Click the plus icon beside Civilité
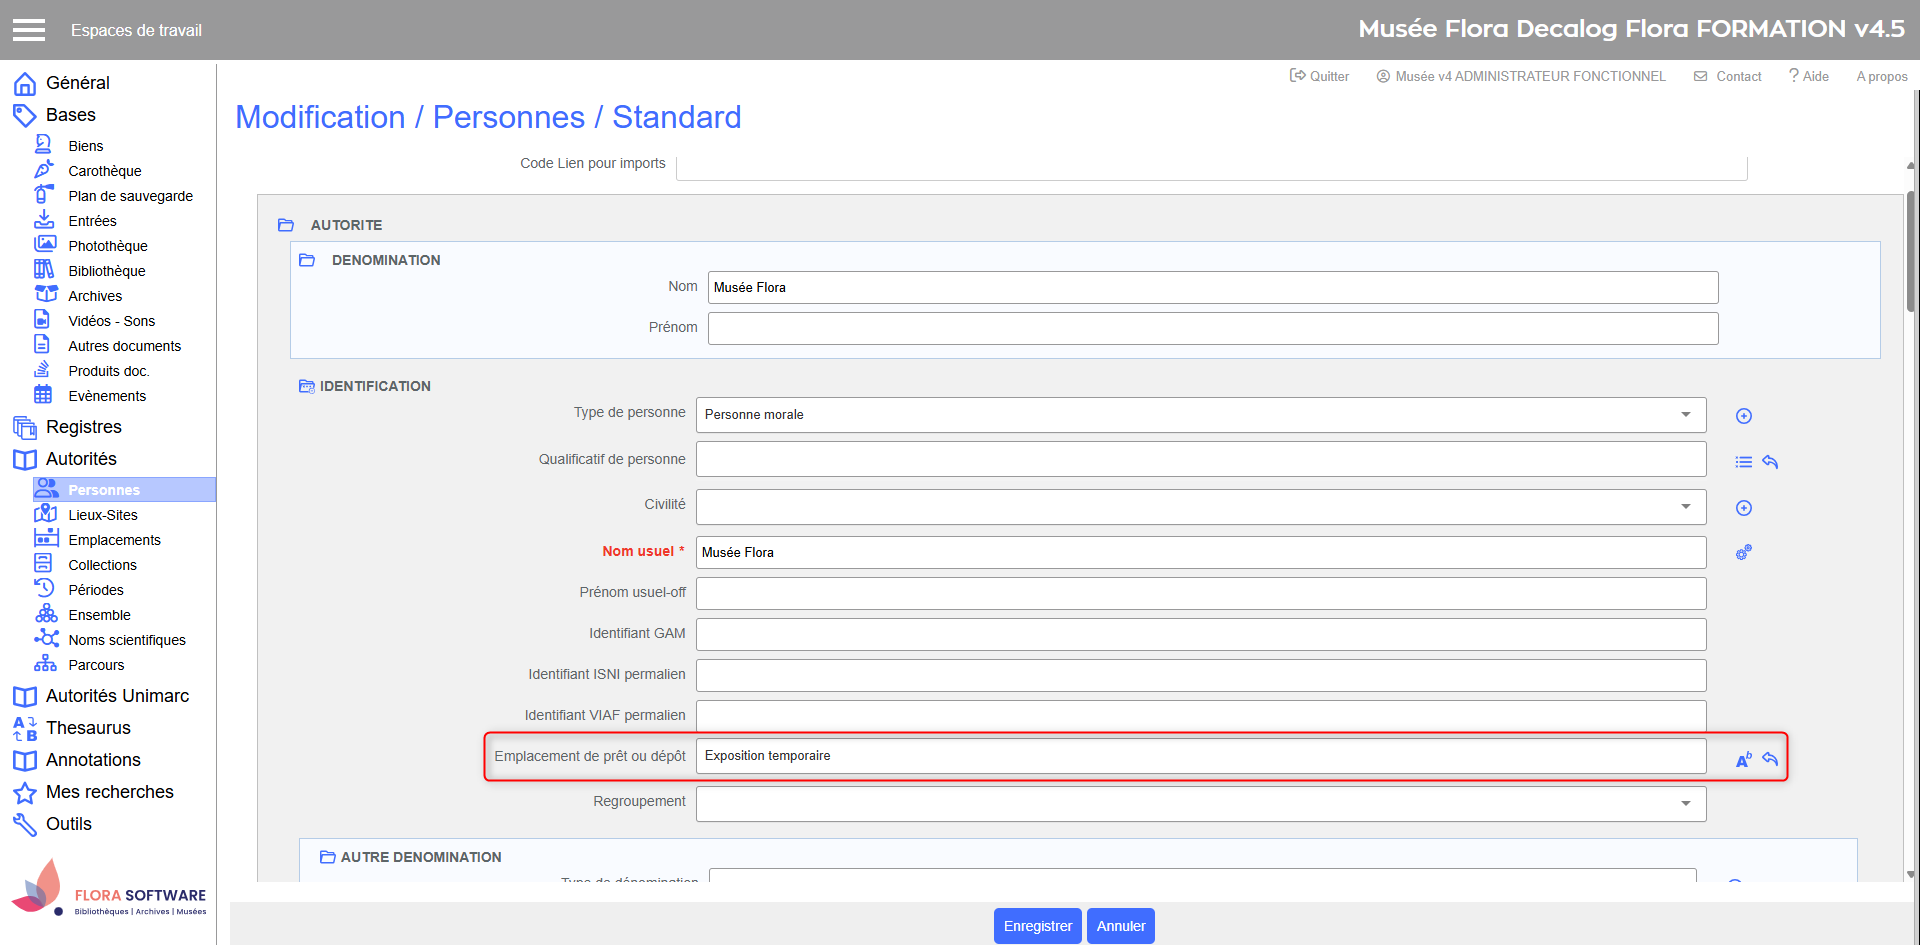 click(x=1743, y=508)
